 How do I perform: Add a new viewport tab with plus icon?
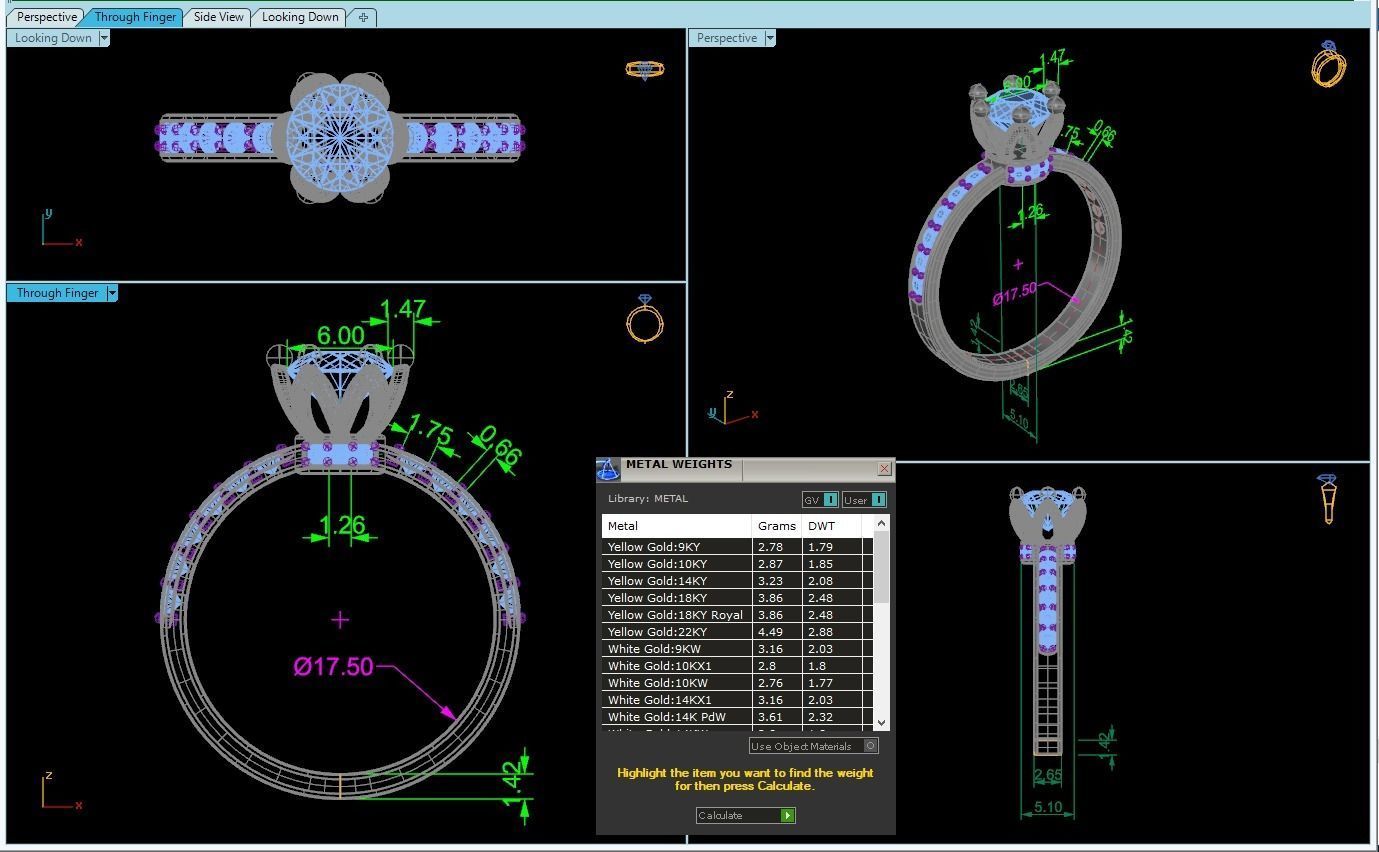[x=363, y=17]
